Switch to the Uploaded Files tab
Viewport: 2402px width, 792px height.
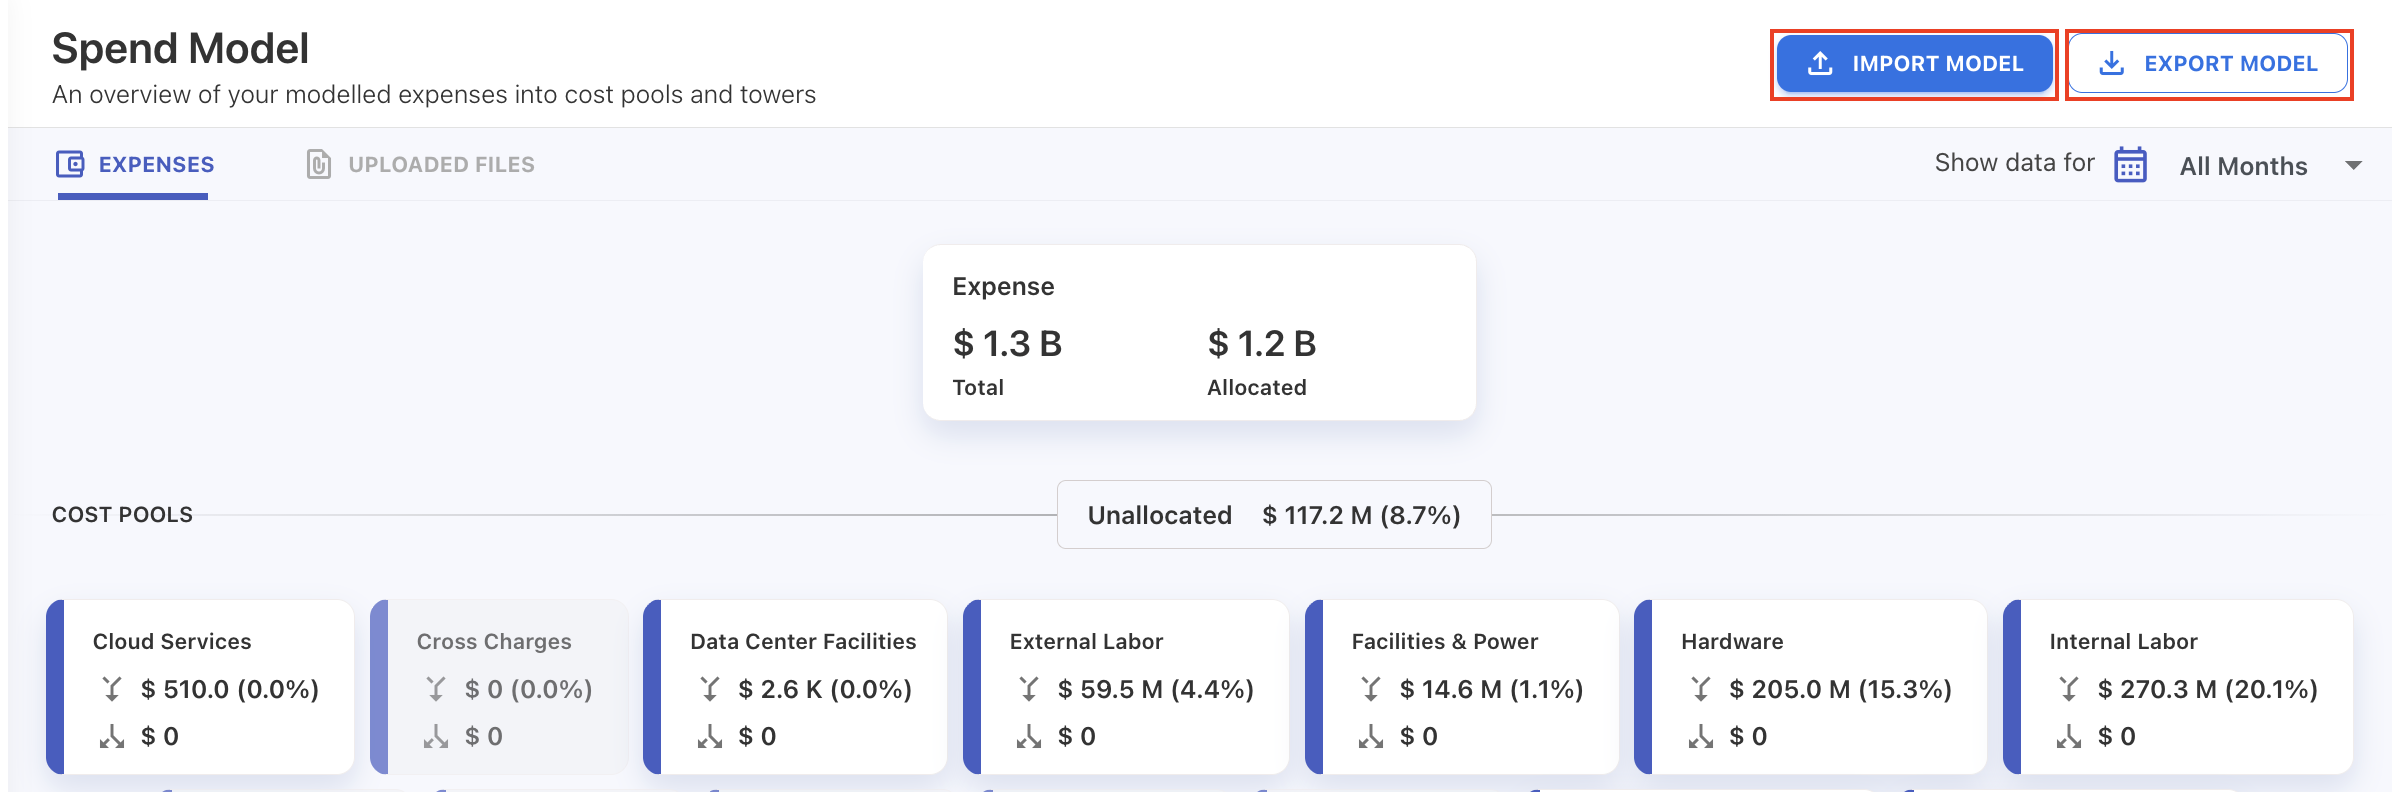(440, 165)
